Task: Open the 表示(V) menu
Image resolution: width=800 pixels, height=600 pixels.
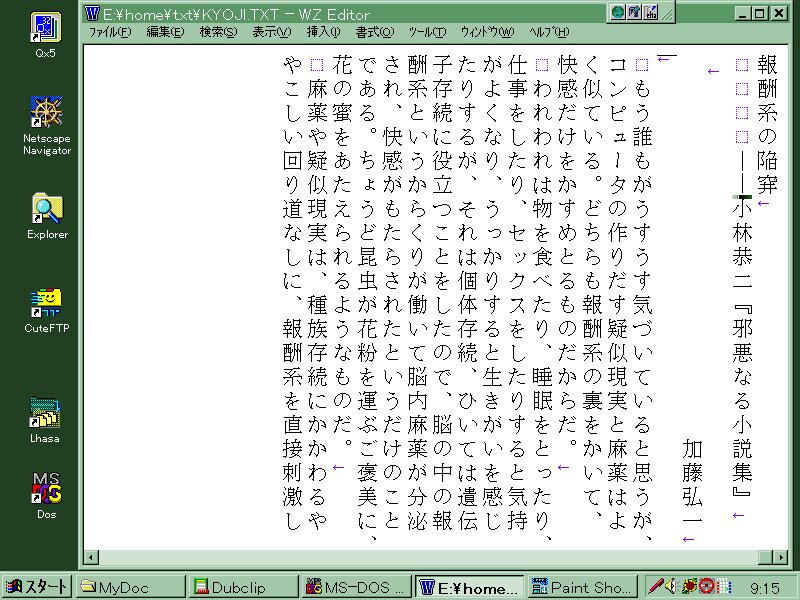Action: [271, 32]
